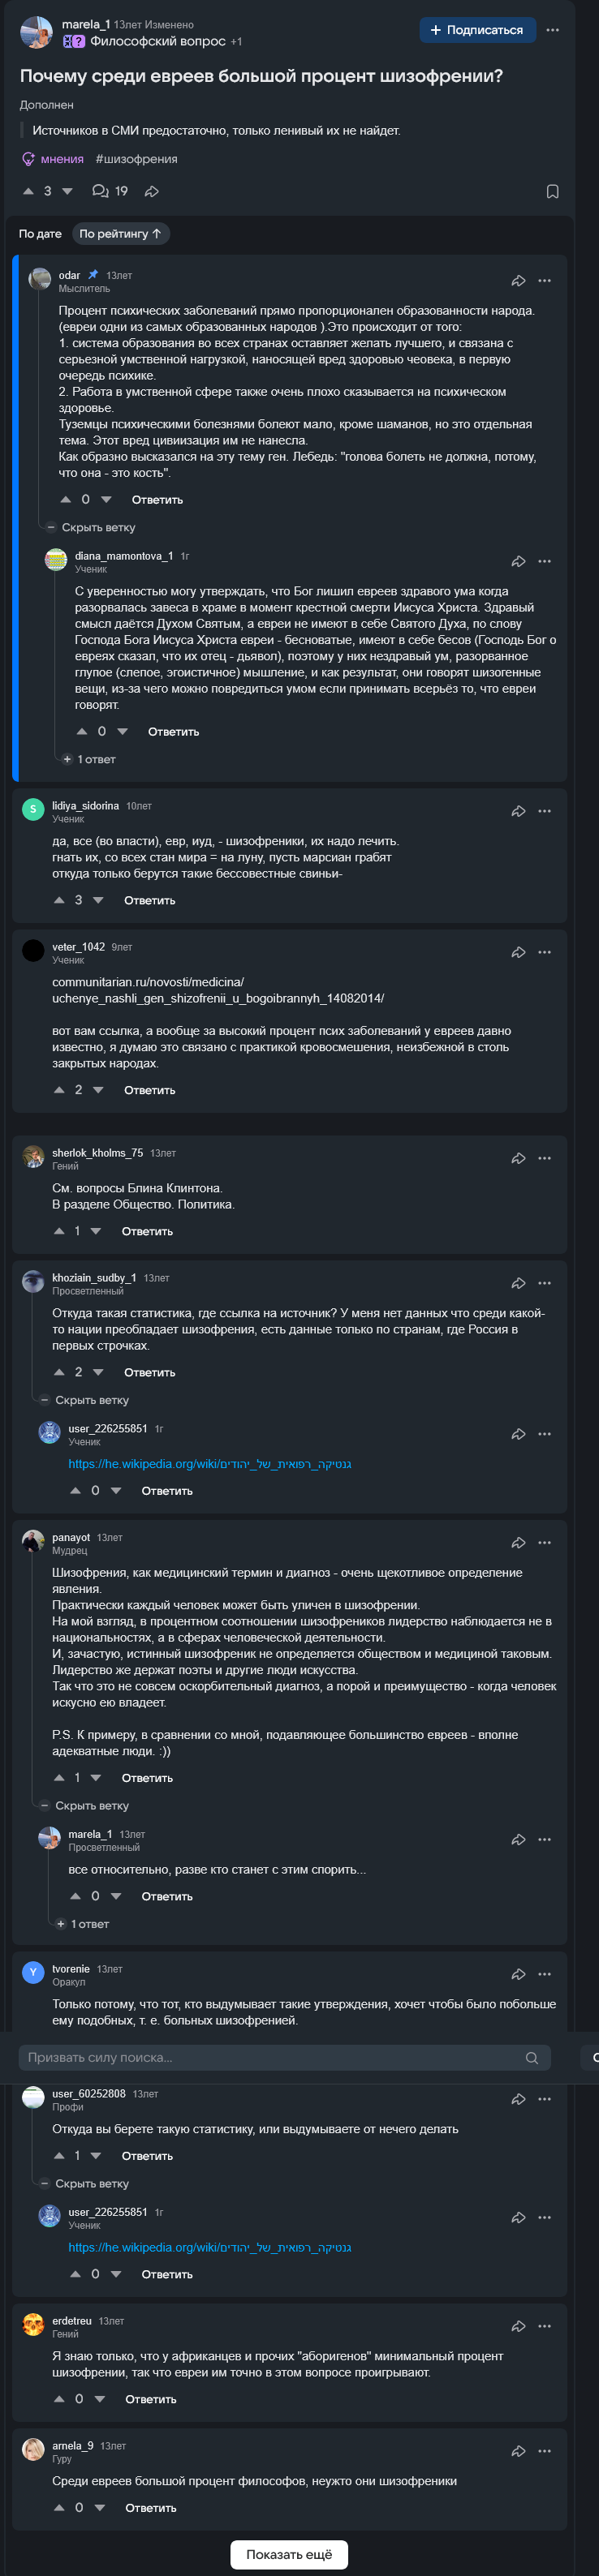599x2576 pixels.
Task: Sort answers by По дате
Action: point(40,234)
